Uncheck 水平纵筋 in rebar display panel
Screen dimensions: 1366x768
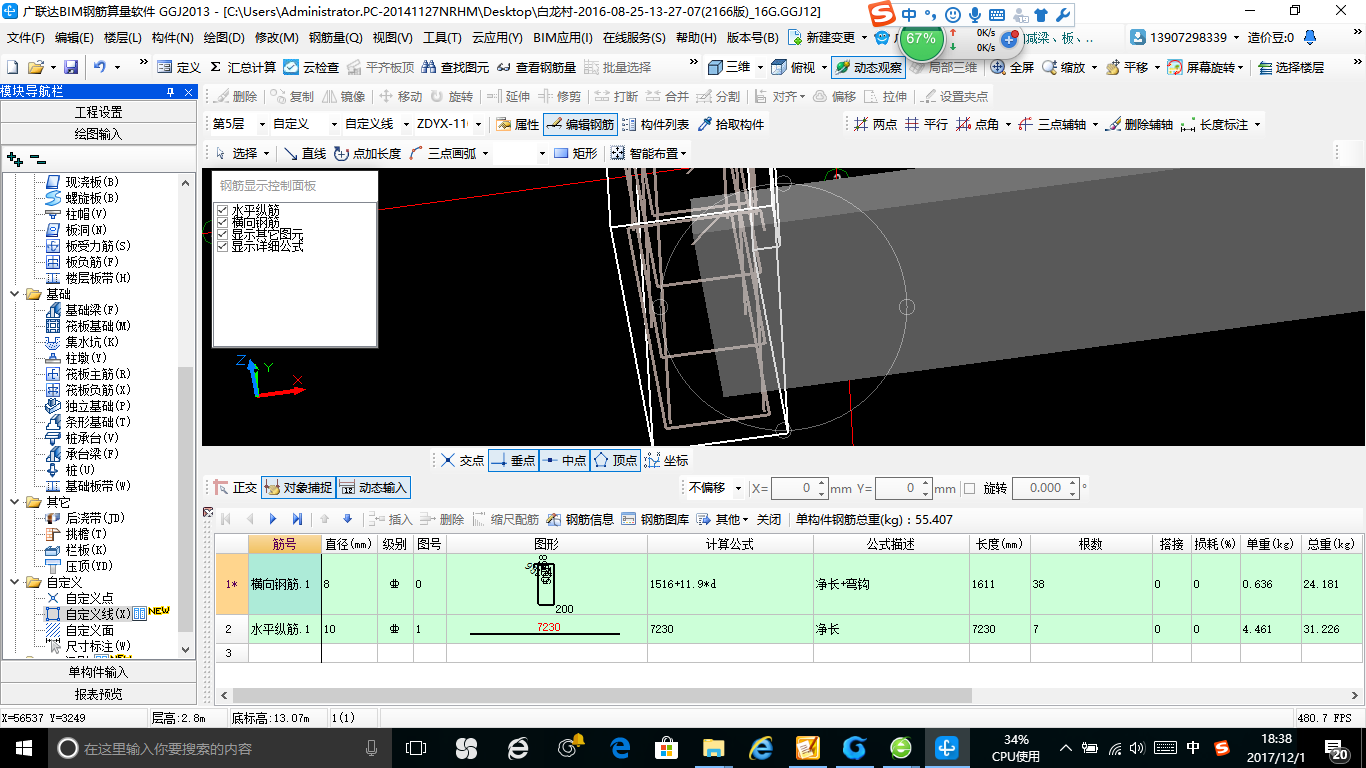[222, 210]
